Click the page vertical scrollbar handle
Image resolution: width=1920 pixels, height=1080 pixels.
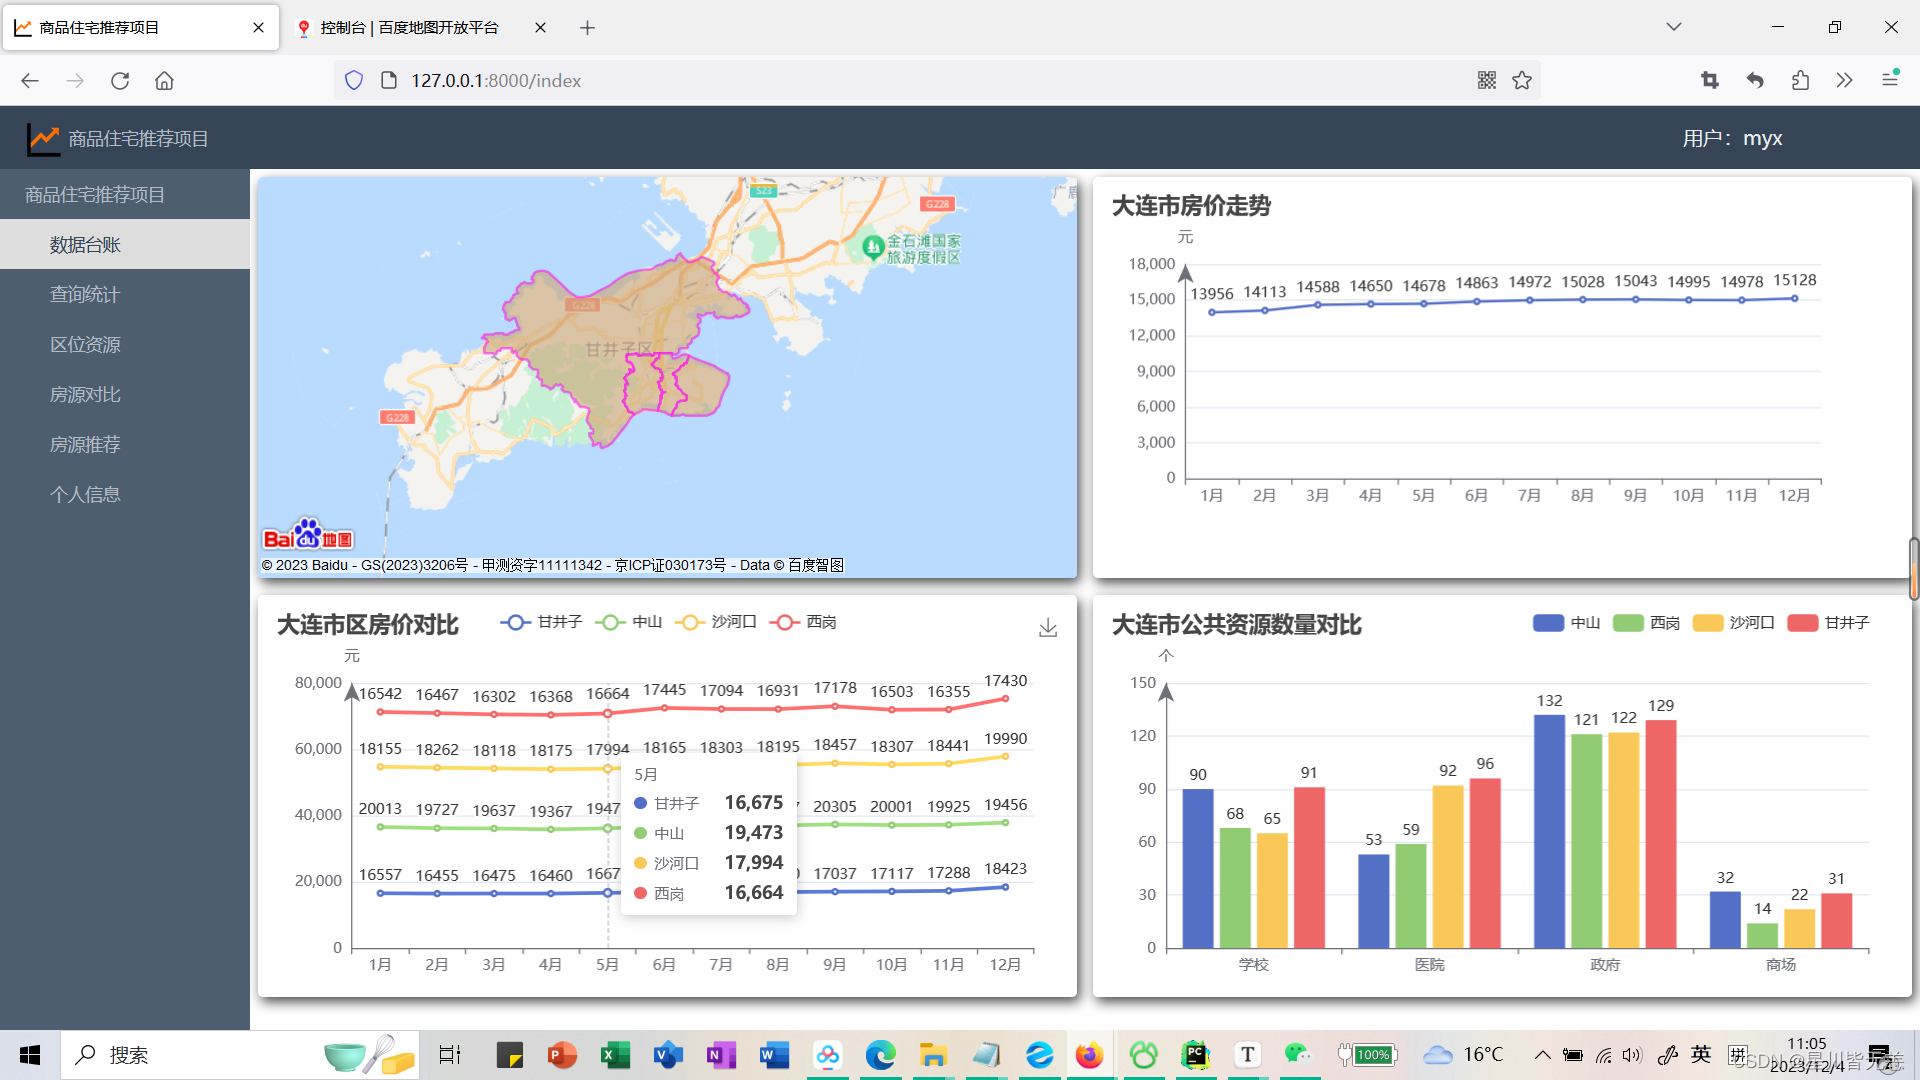click(x=1913, y=568)
